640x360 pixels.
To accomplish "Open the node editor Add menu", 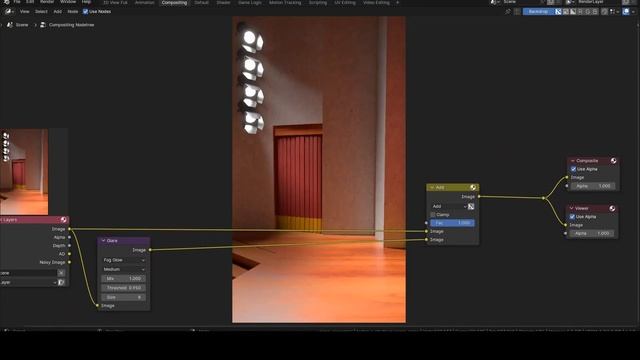I will coord(58,11).
